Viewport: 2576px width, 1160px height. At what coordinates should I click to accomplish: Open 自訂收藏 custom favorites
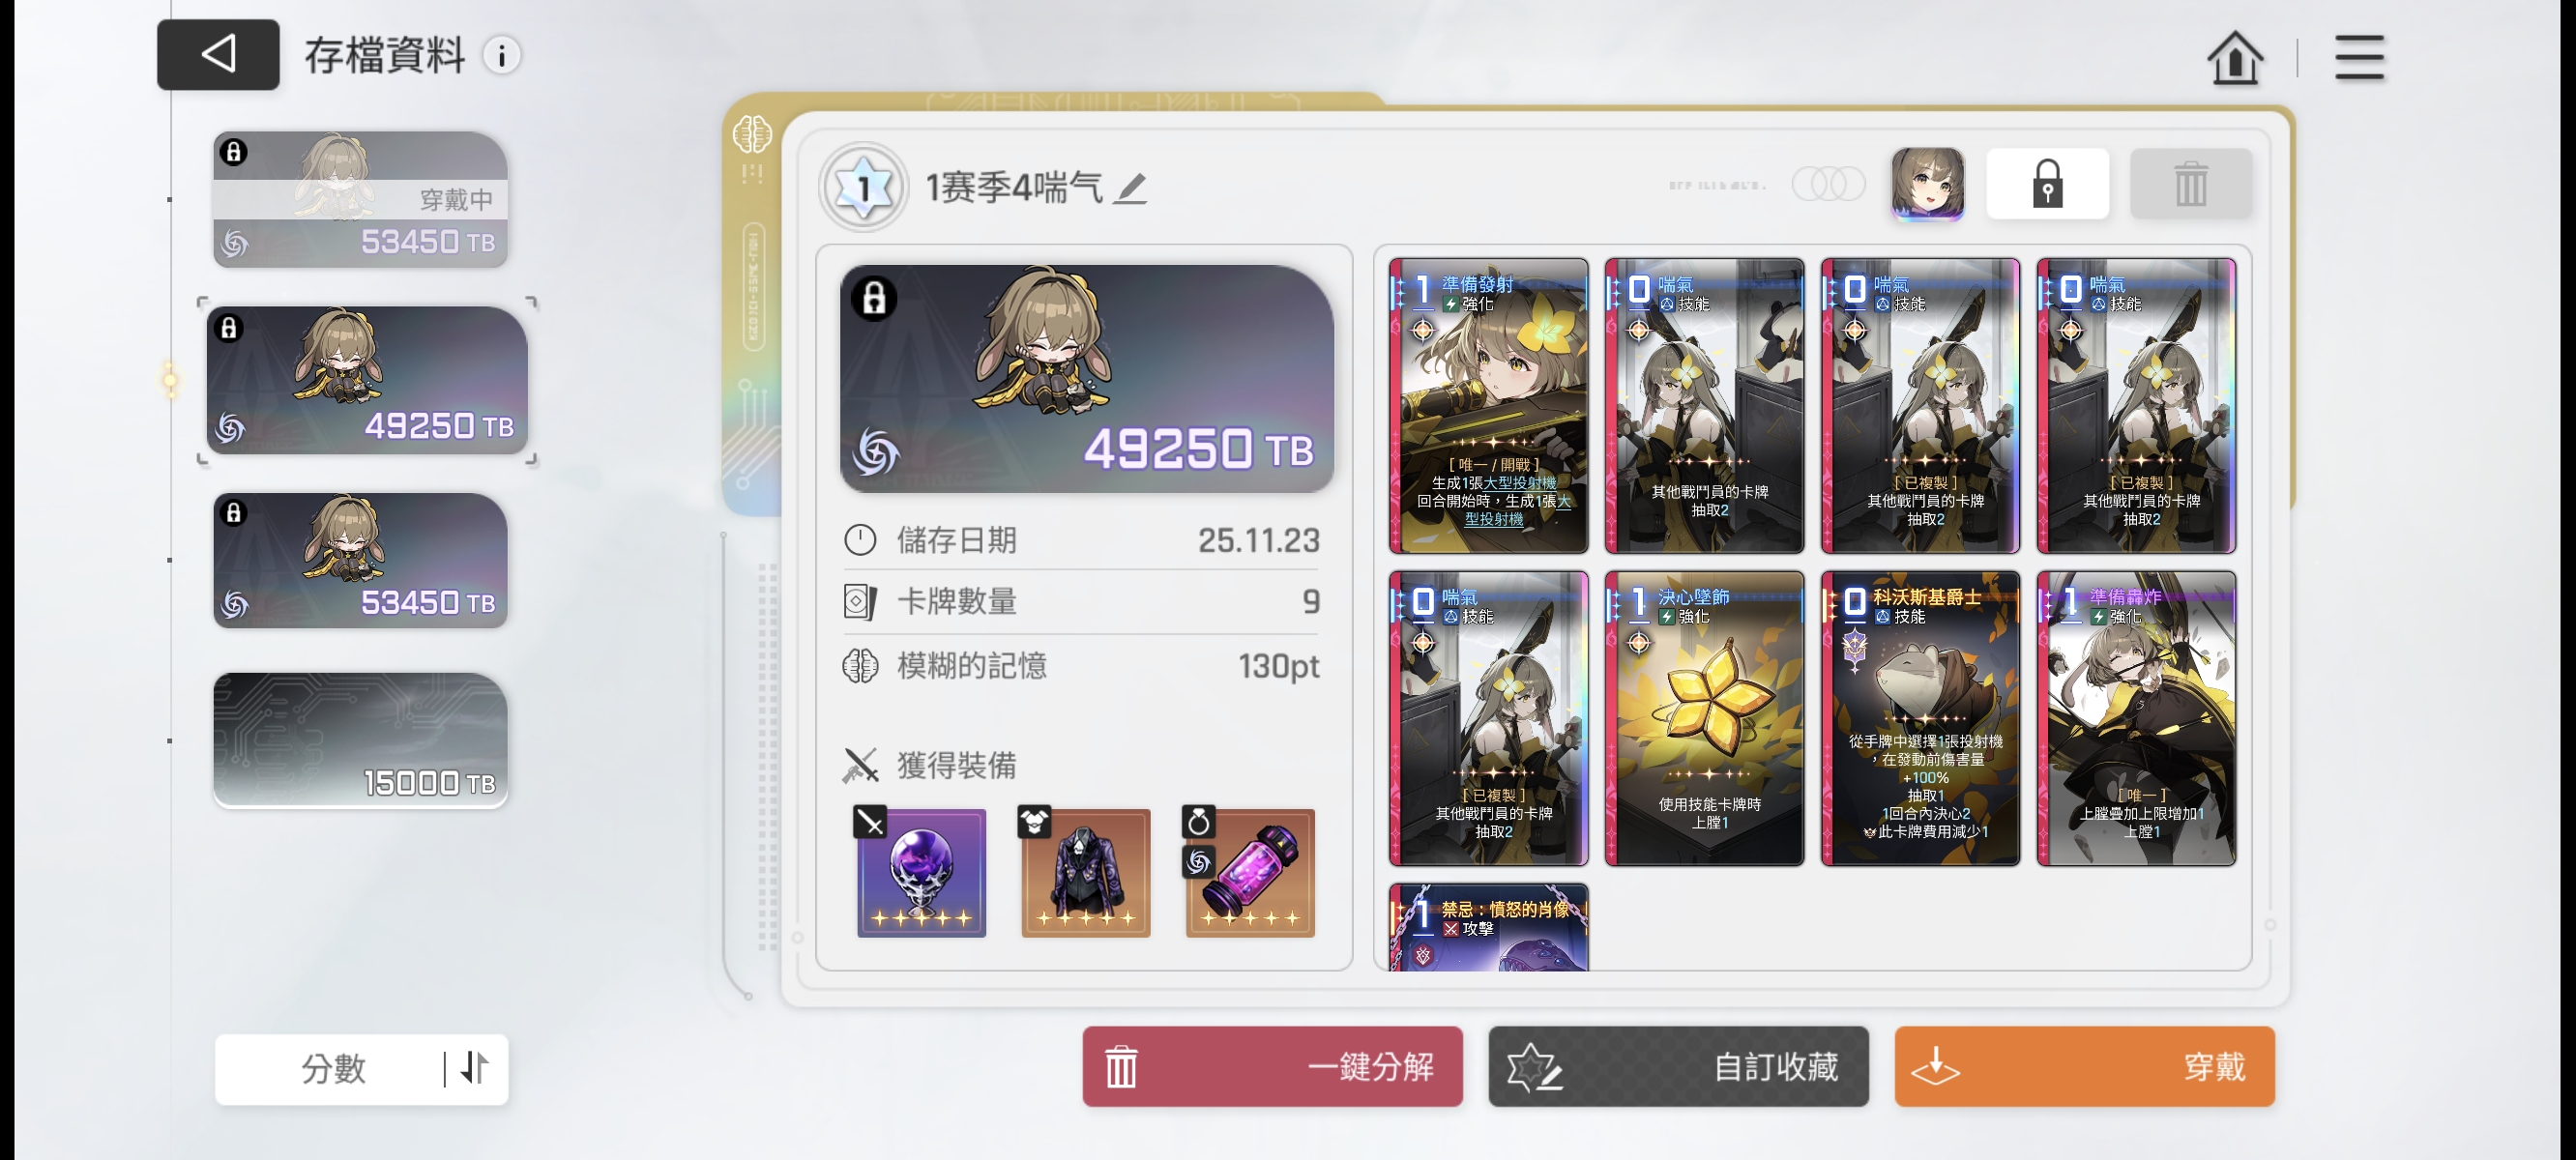1678,1066
